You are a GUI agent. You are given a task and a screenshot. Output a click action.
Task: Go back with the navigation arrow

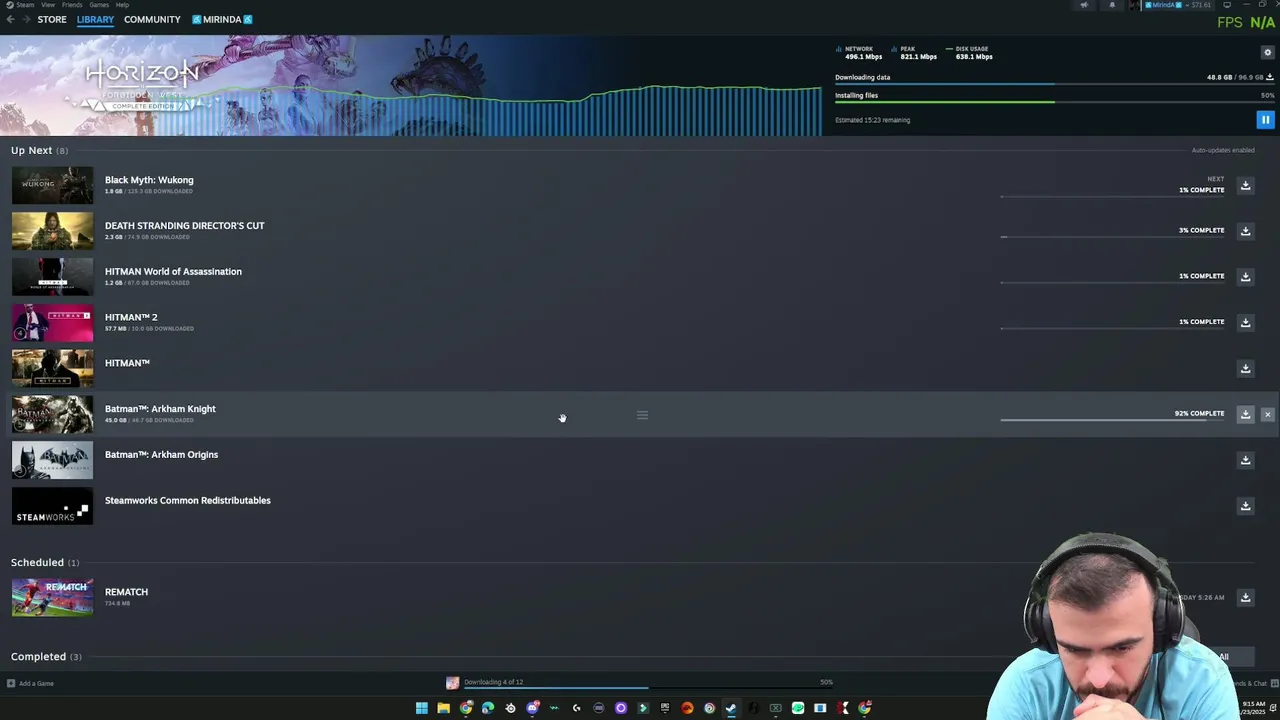click(10, 19)
